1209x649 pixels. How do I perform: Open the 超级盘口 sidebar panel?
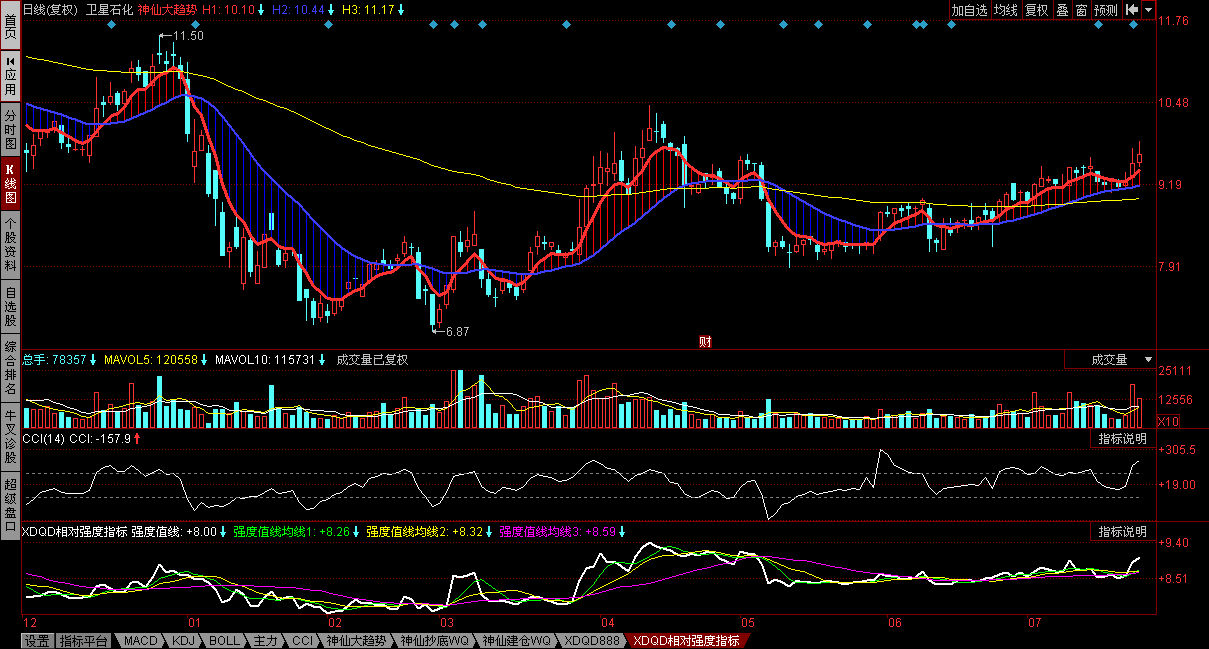pos(10,509)
